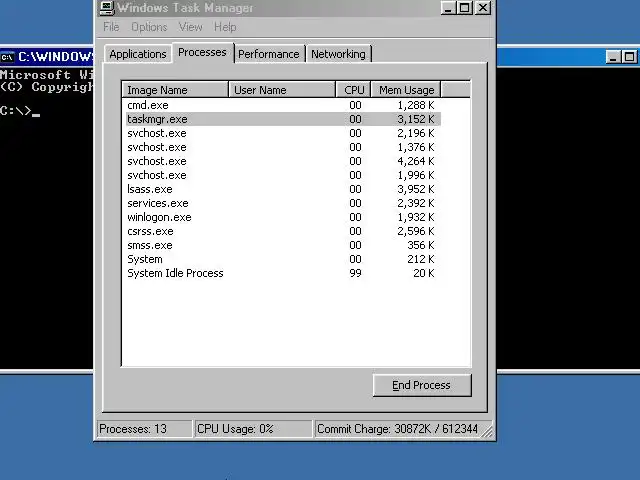Maximize the command prompt window

point(629,57)
